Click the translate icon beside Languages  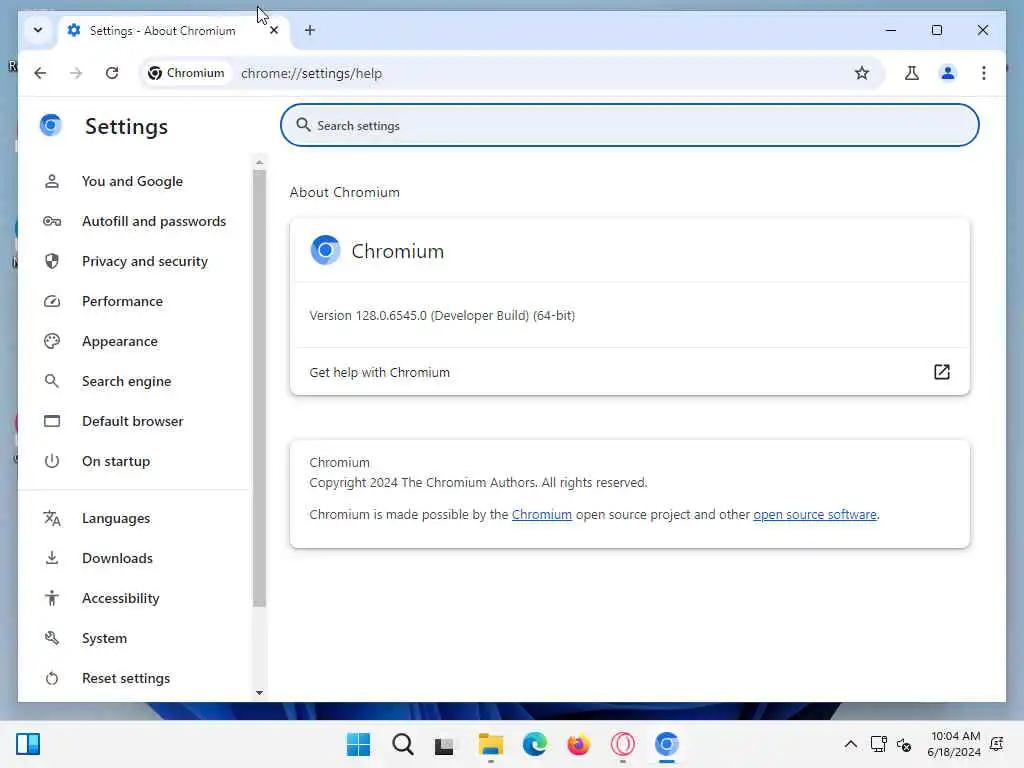[x=52, y=519]
